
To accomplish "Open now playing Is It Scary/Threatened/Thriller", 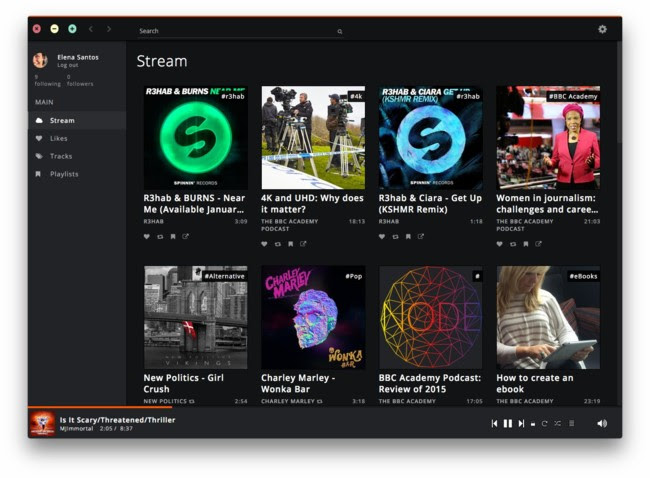I will tap(117, 420).
